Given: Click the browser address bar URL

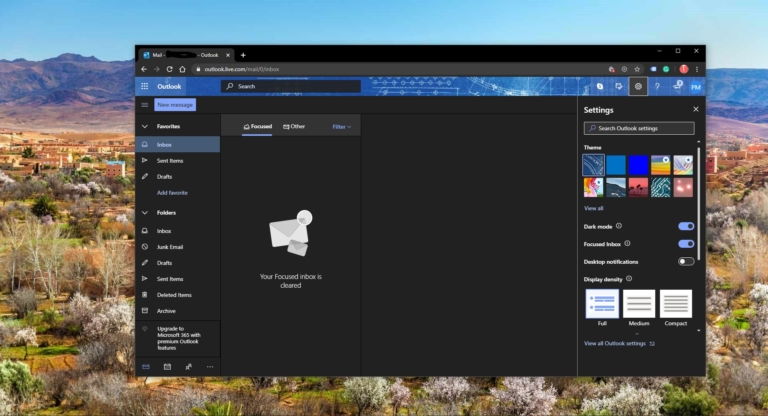Looking at the screenshot, I should tap(241, 69).
